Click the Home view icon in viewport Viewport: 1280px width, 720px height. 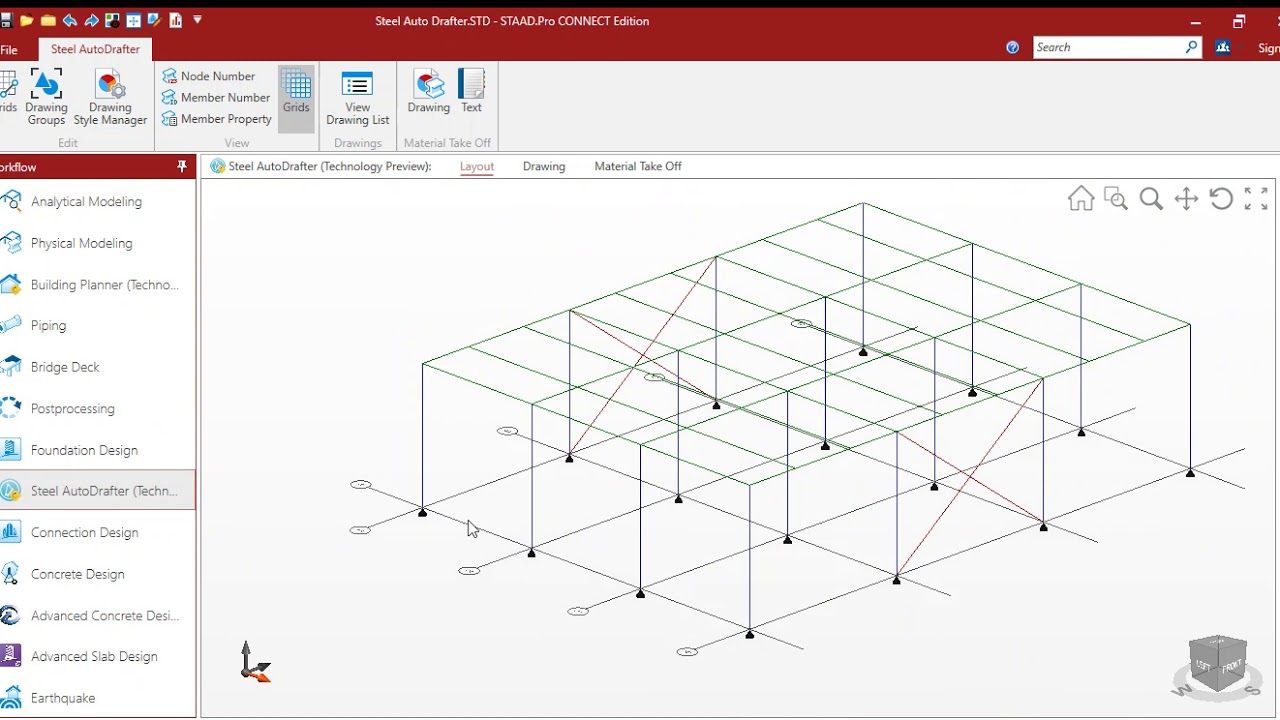(1081, 199)
